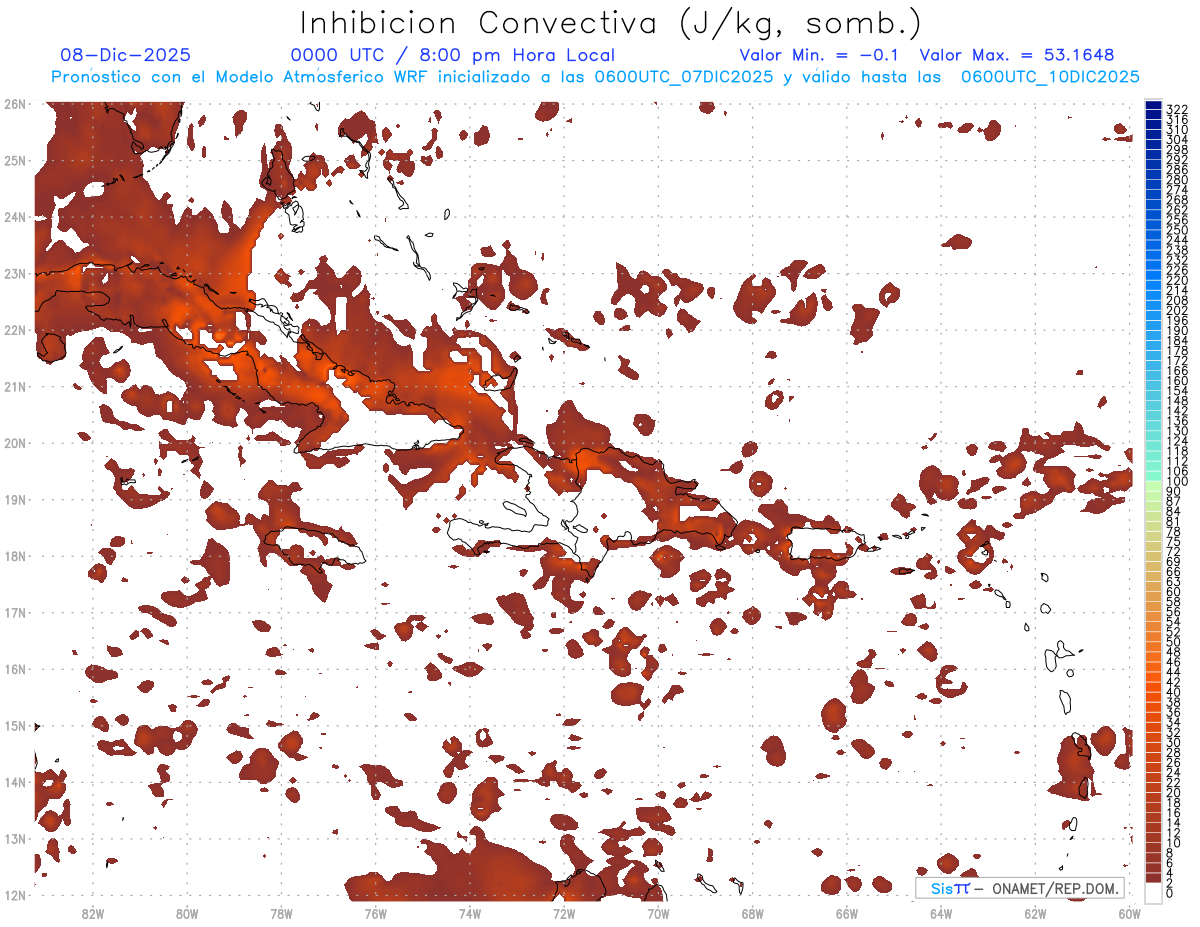Click the 25N latitude label
1200x927 pixels.
[14, 160]
